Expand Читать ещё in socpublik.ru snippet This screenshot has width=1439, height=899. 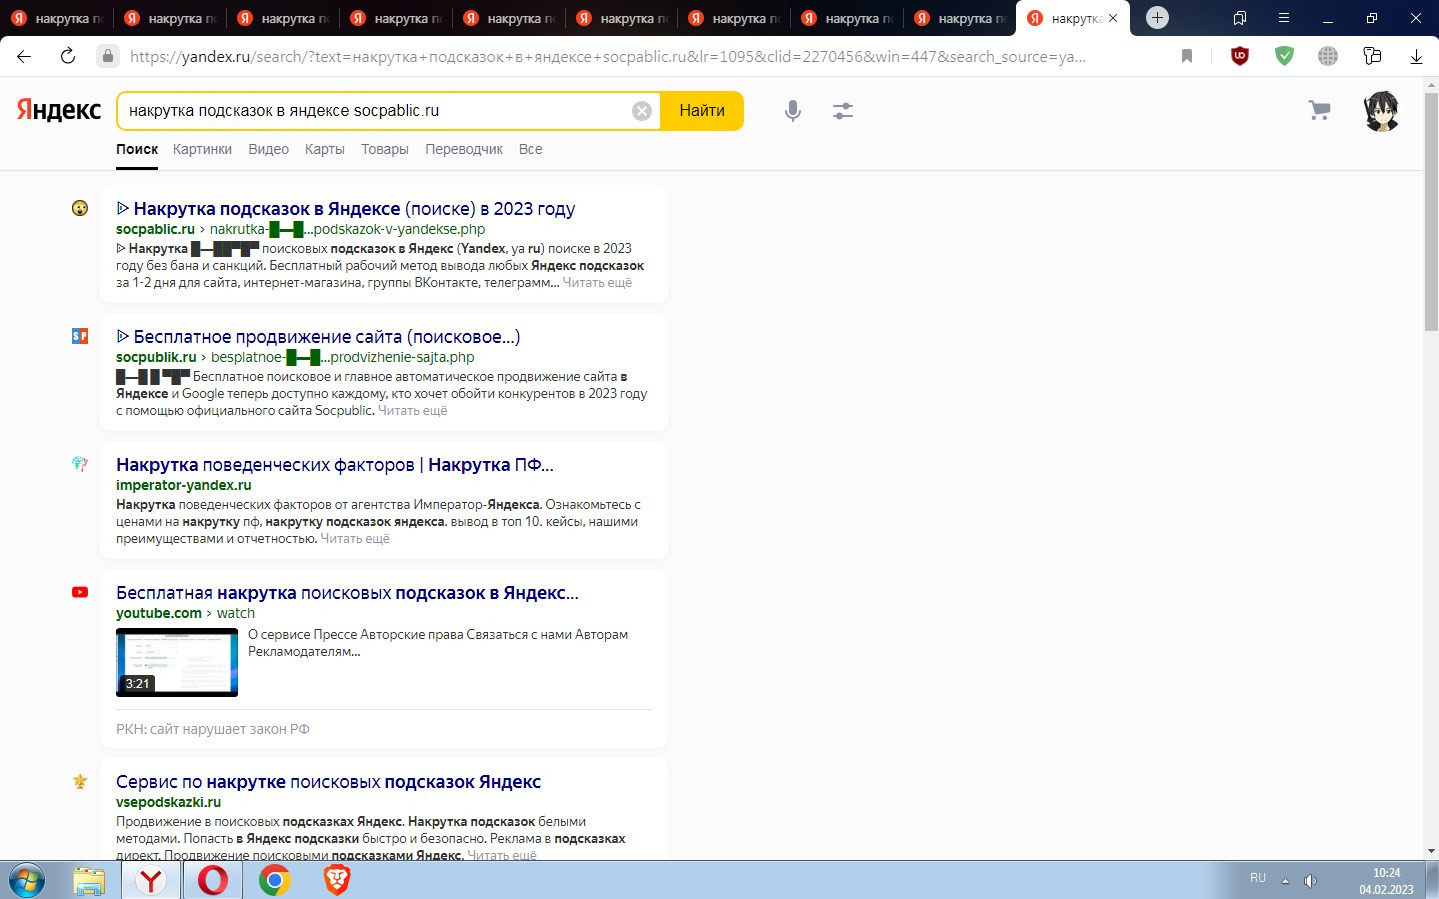(x=412, y=411)
